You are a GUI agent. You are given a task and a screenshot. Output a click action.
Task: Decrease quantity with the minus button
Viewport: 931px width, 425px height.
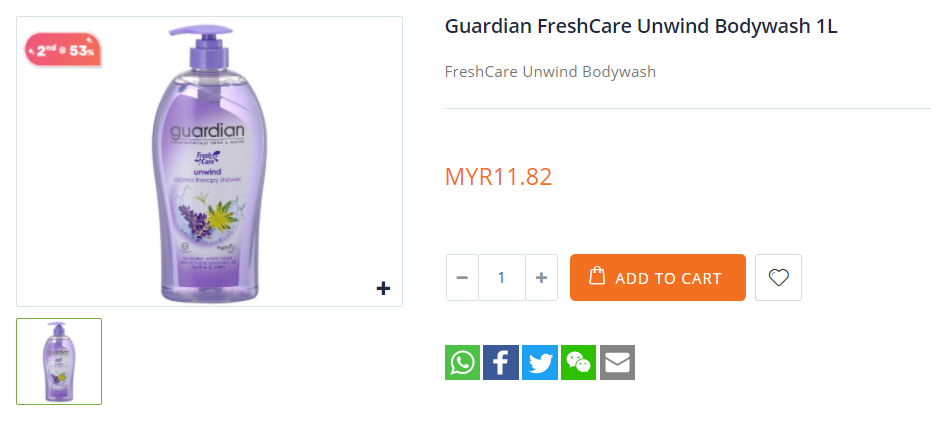coord(462,278)
